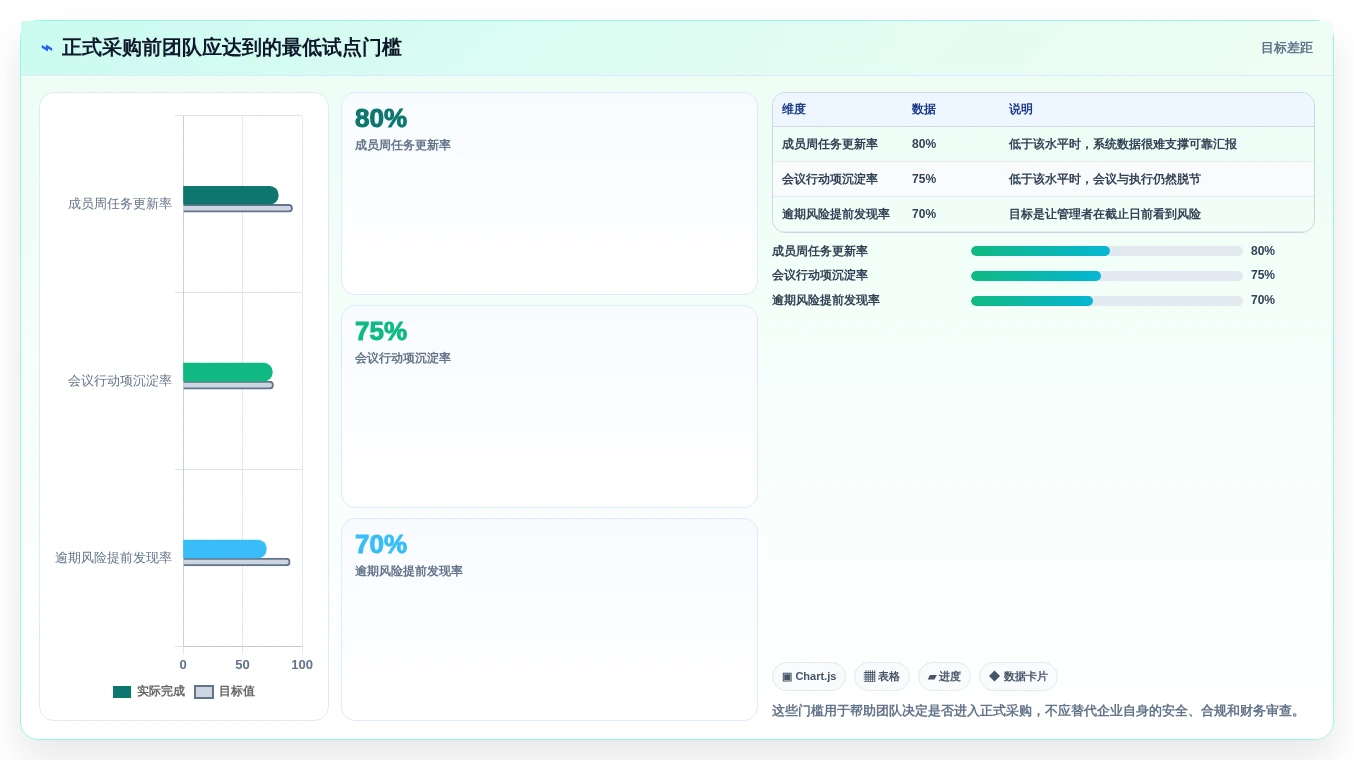Viewport: 1354px width, 760px height.
Task: Click the 80% label after progress bar
Action: pos(1263,251)
